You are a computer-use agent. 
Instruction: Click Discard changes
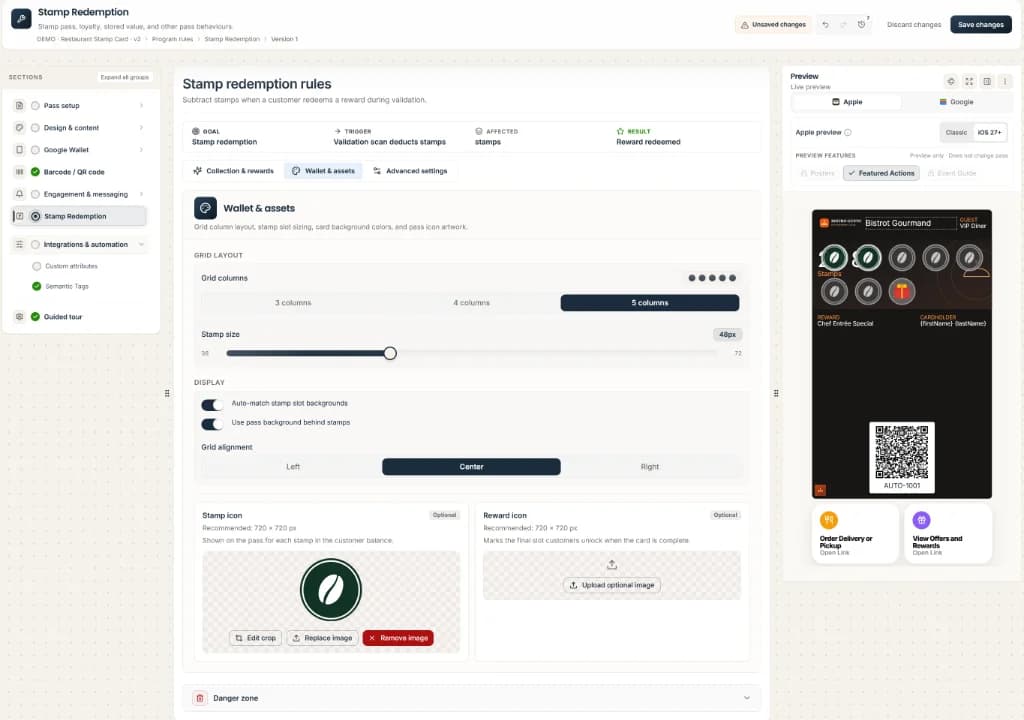tap(914, 25)
